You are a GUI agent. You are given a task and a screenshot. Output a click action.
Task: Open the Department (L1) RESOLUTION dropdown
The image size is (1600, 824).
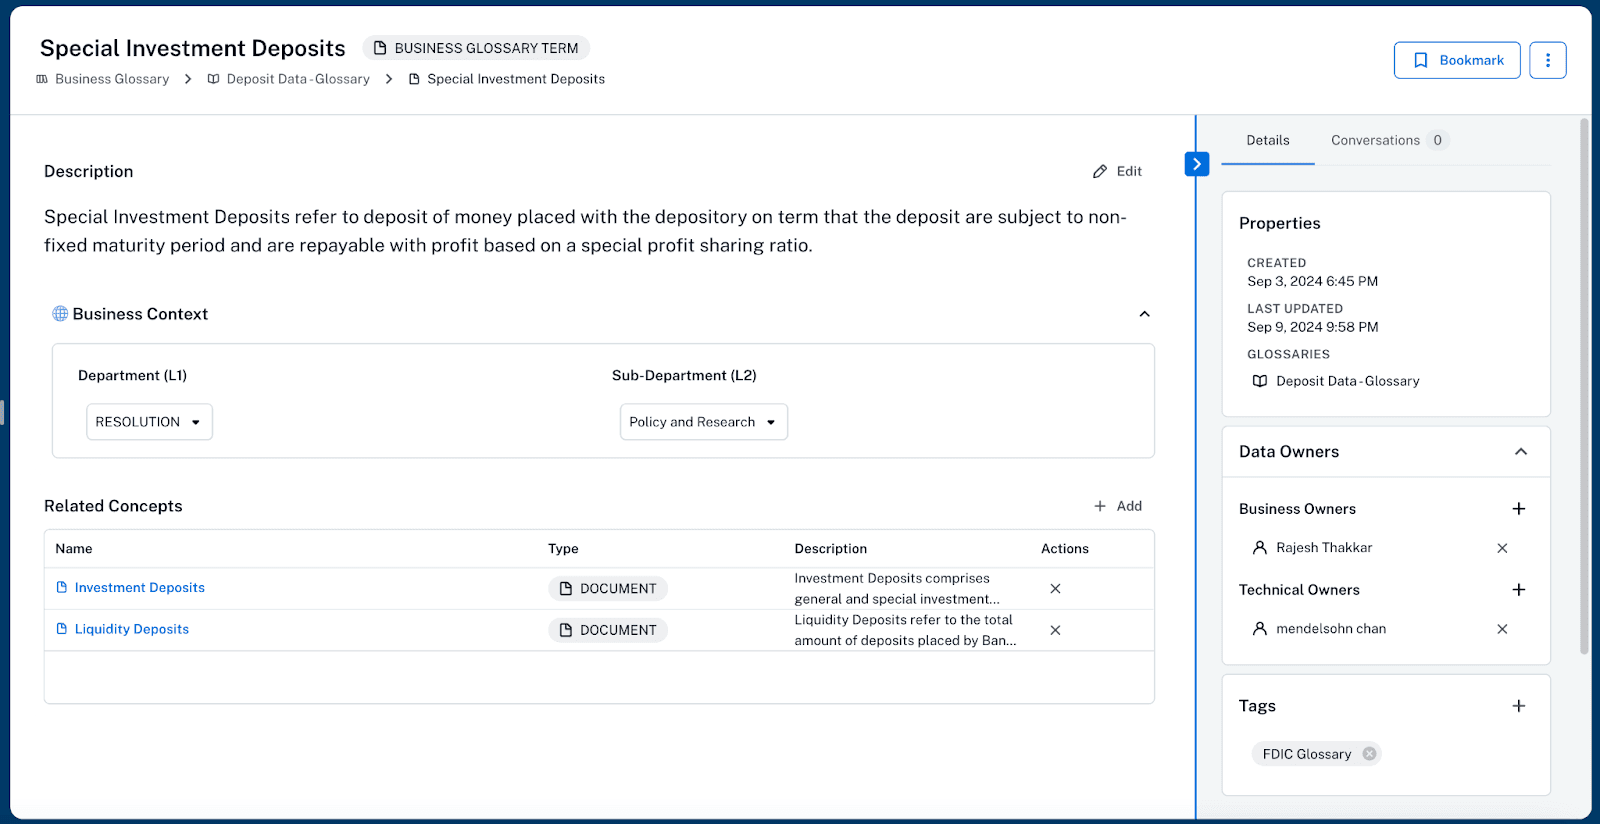click(x=149, y=422)
